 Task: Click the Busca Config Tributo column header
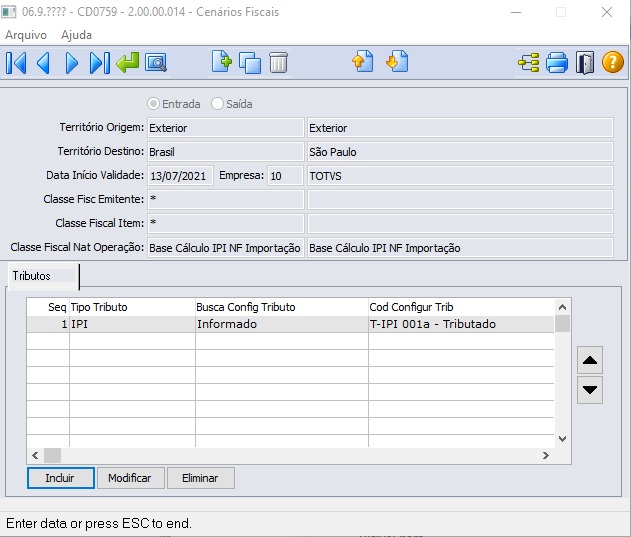(282, 307)
